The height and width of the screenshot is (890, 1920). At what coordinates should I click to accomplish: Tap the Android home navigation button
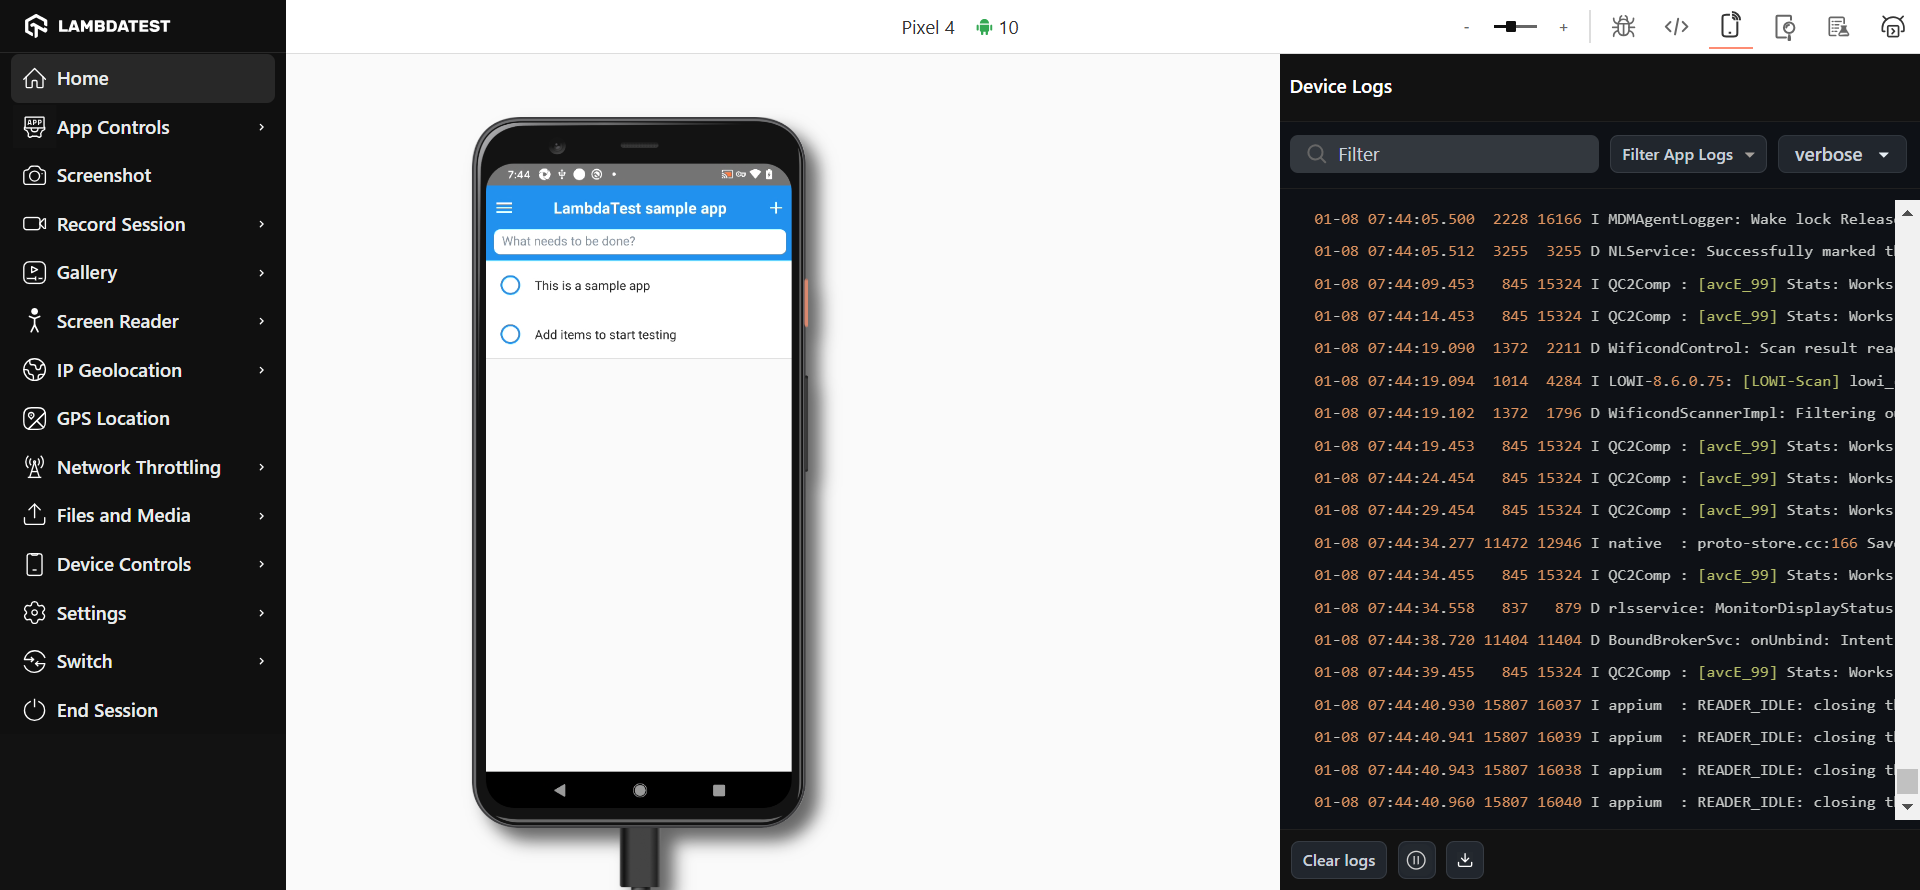(x=640, y=790)
